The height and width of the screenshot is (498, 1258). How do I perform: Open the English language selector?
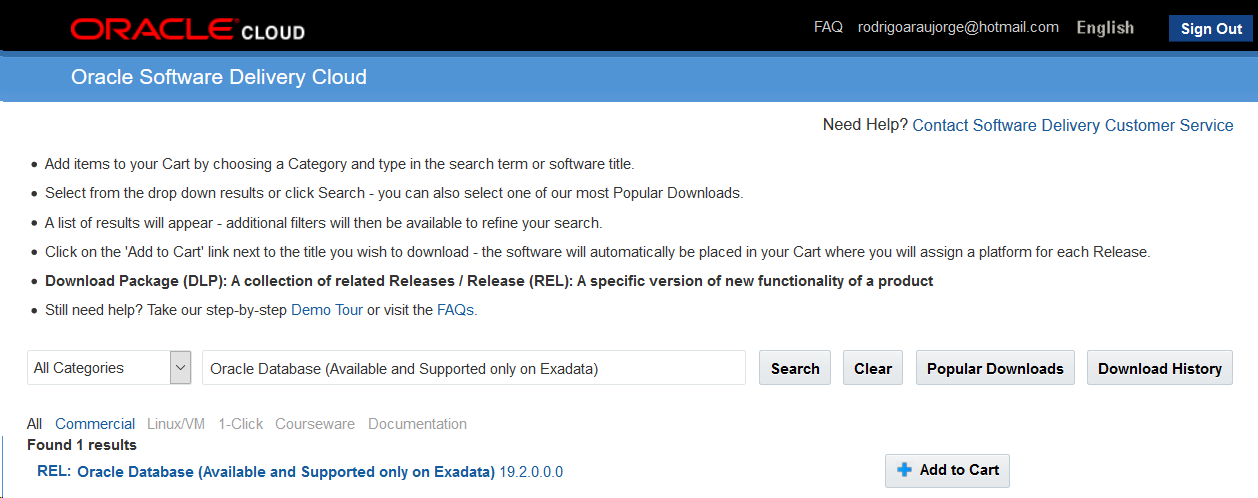pos(1105,28)
